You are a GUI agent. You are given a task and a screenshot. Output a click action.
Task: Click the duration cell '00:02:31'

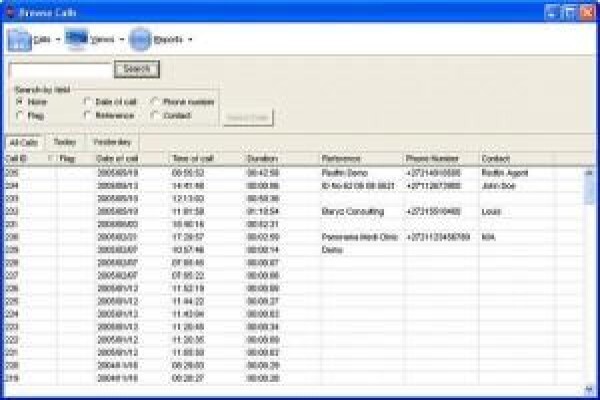click(x=263, y=224)
